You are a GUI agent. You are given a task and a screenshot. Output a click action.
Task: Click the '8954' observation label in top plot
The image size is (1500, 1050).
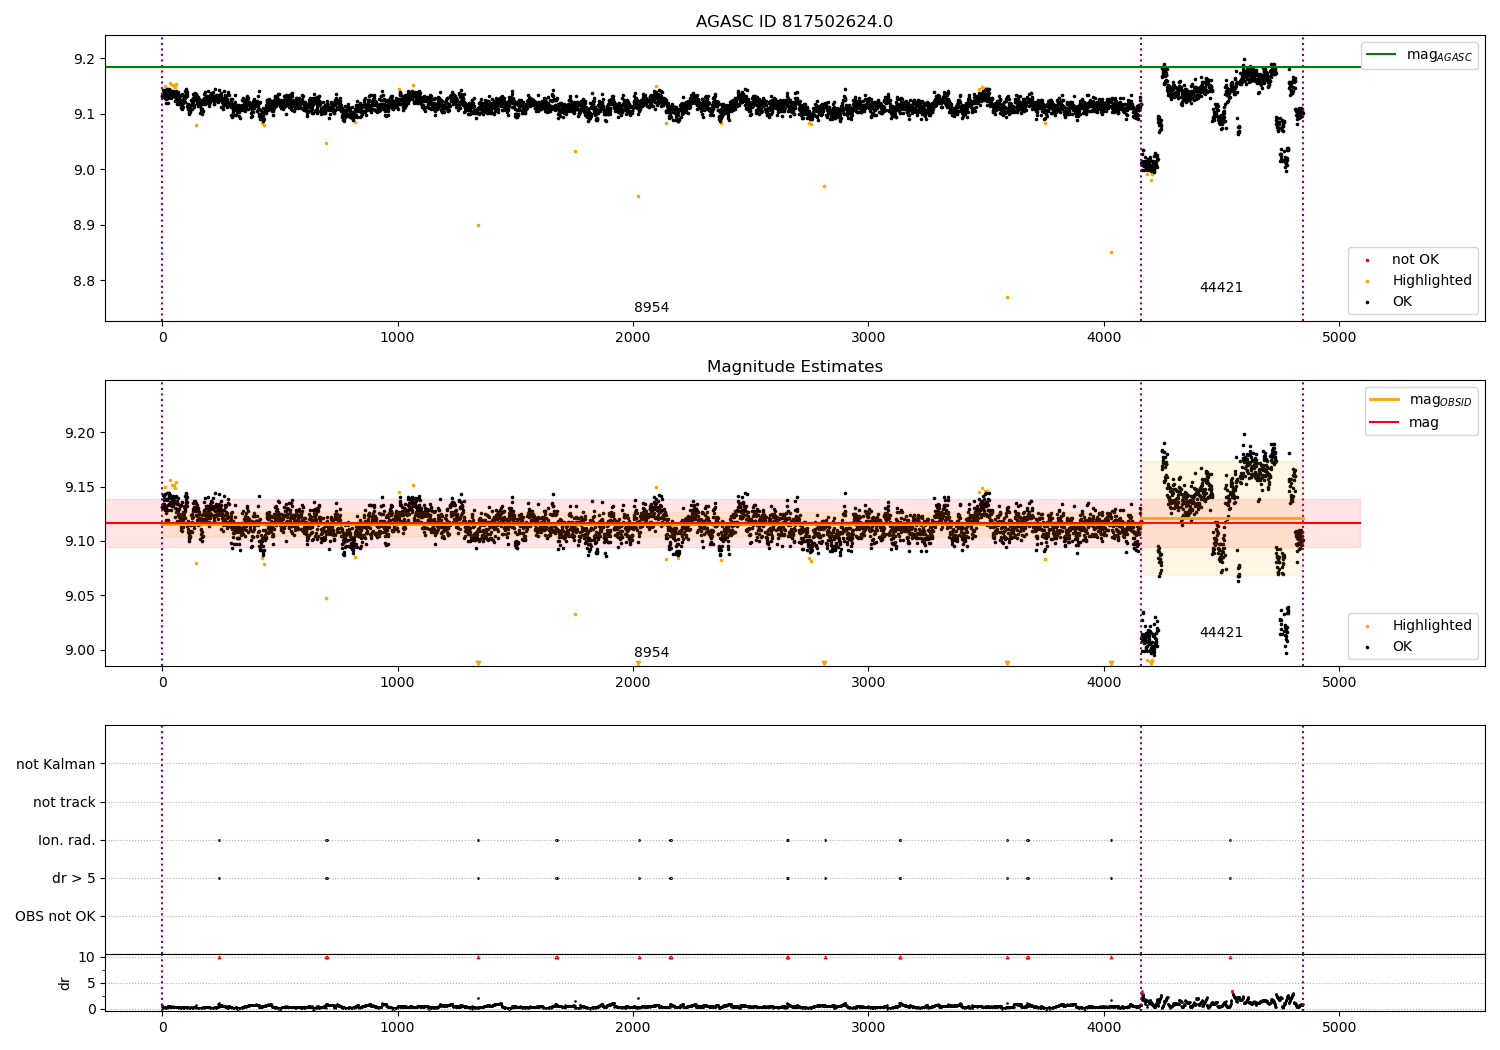(651, 308)
